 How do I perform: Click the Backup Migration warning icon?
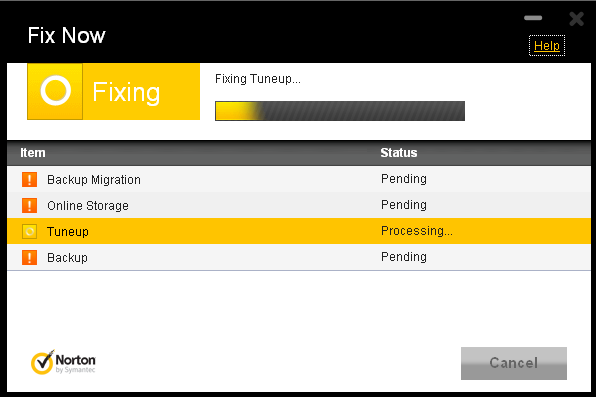click(x=29, y=179)
